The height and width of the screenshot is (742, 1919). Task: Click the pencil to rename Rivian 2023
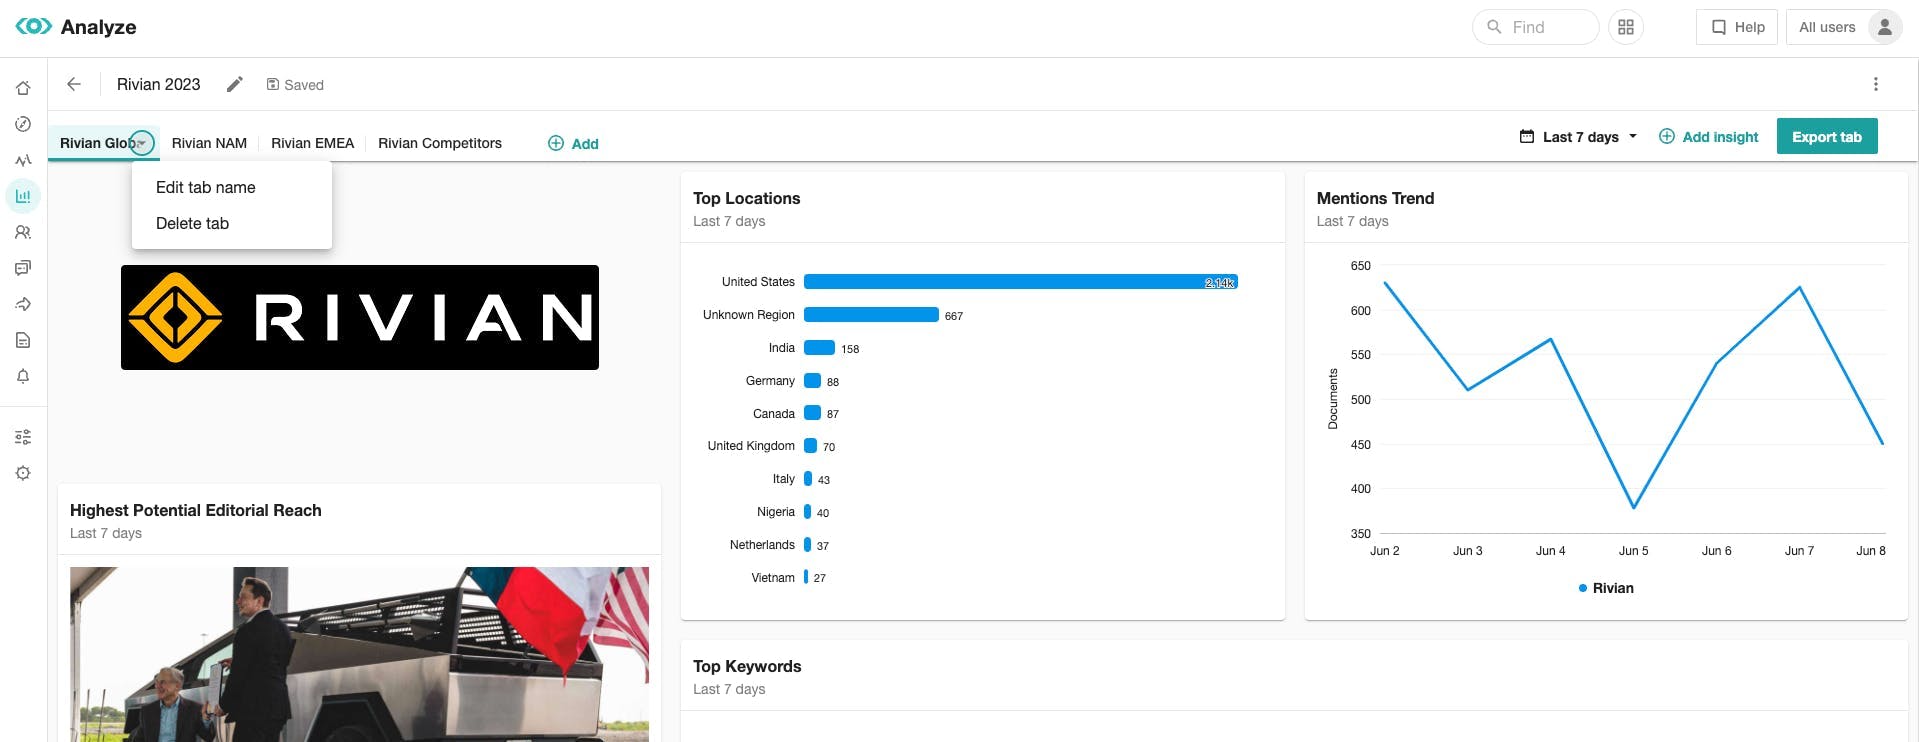click(x=234, y=84)
